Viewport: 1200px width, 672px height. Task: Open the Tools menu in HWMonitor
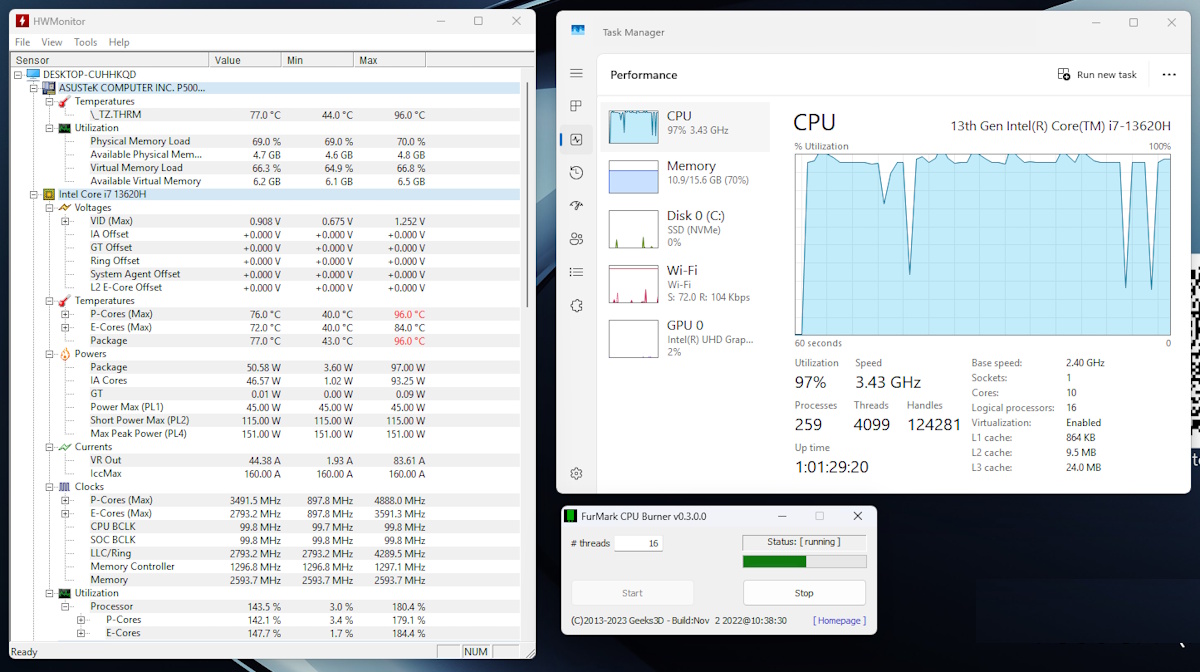[85, 41]
